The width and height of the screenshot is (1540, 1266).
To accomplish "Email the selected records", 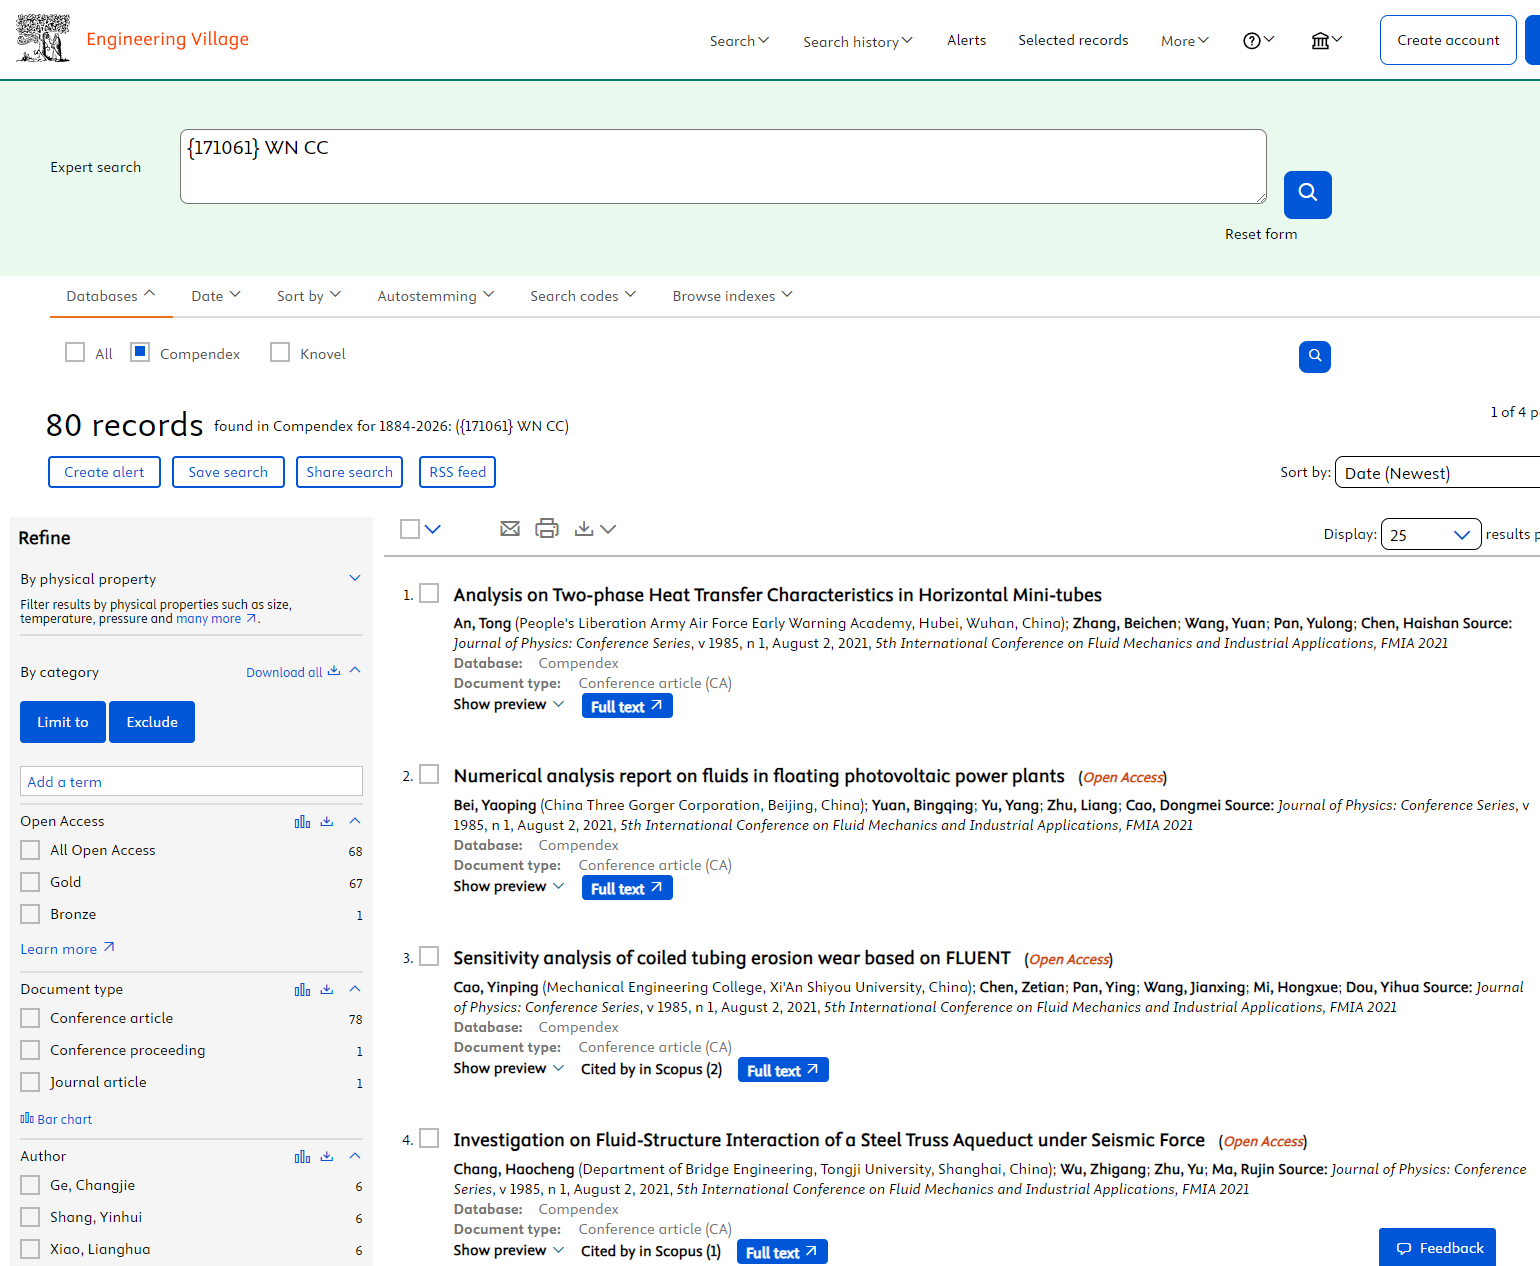I will coord(510,529).
